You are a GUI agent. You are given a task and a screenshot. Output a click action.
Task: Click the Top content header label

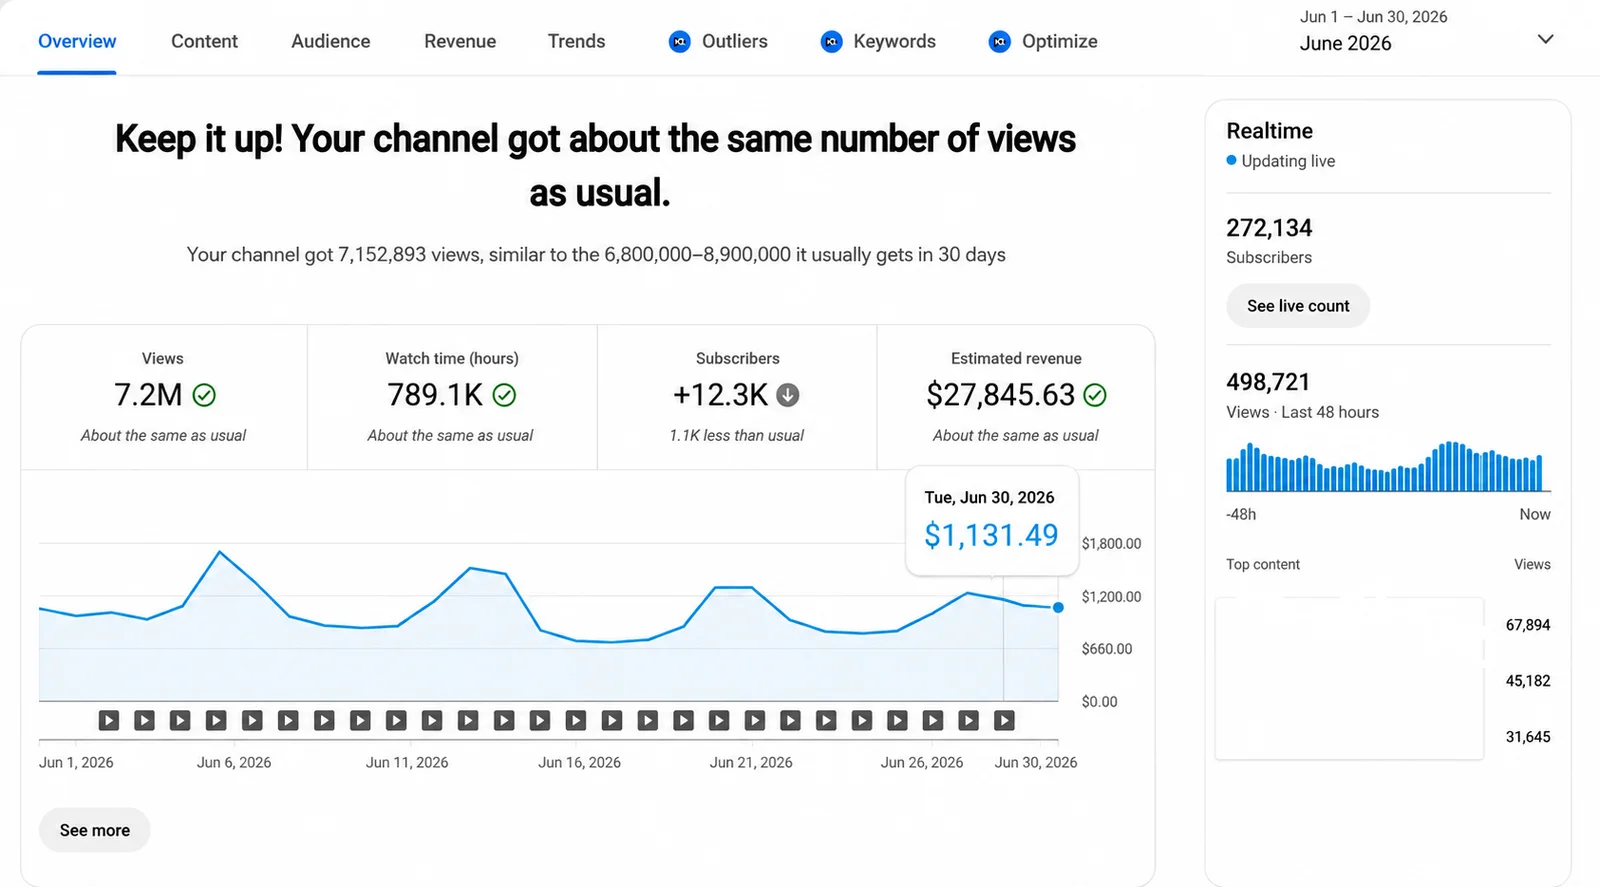click(x=1263, y=565)
